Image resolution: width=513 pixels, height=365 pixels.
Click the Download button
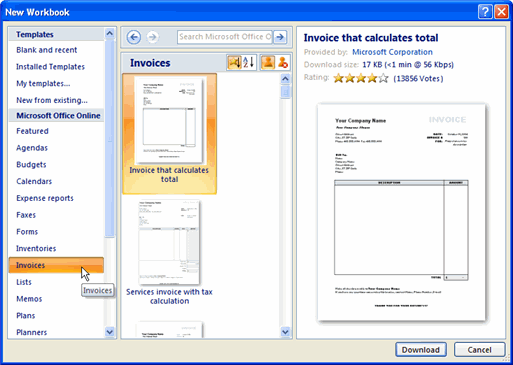(x=421, y=350)
